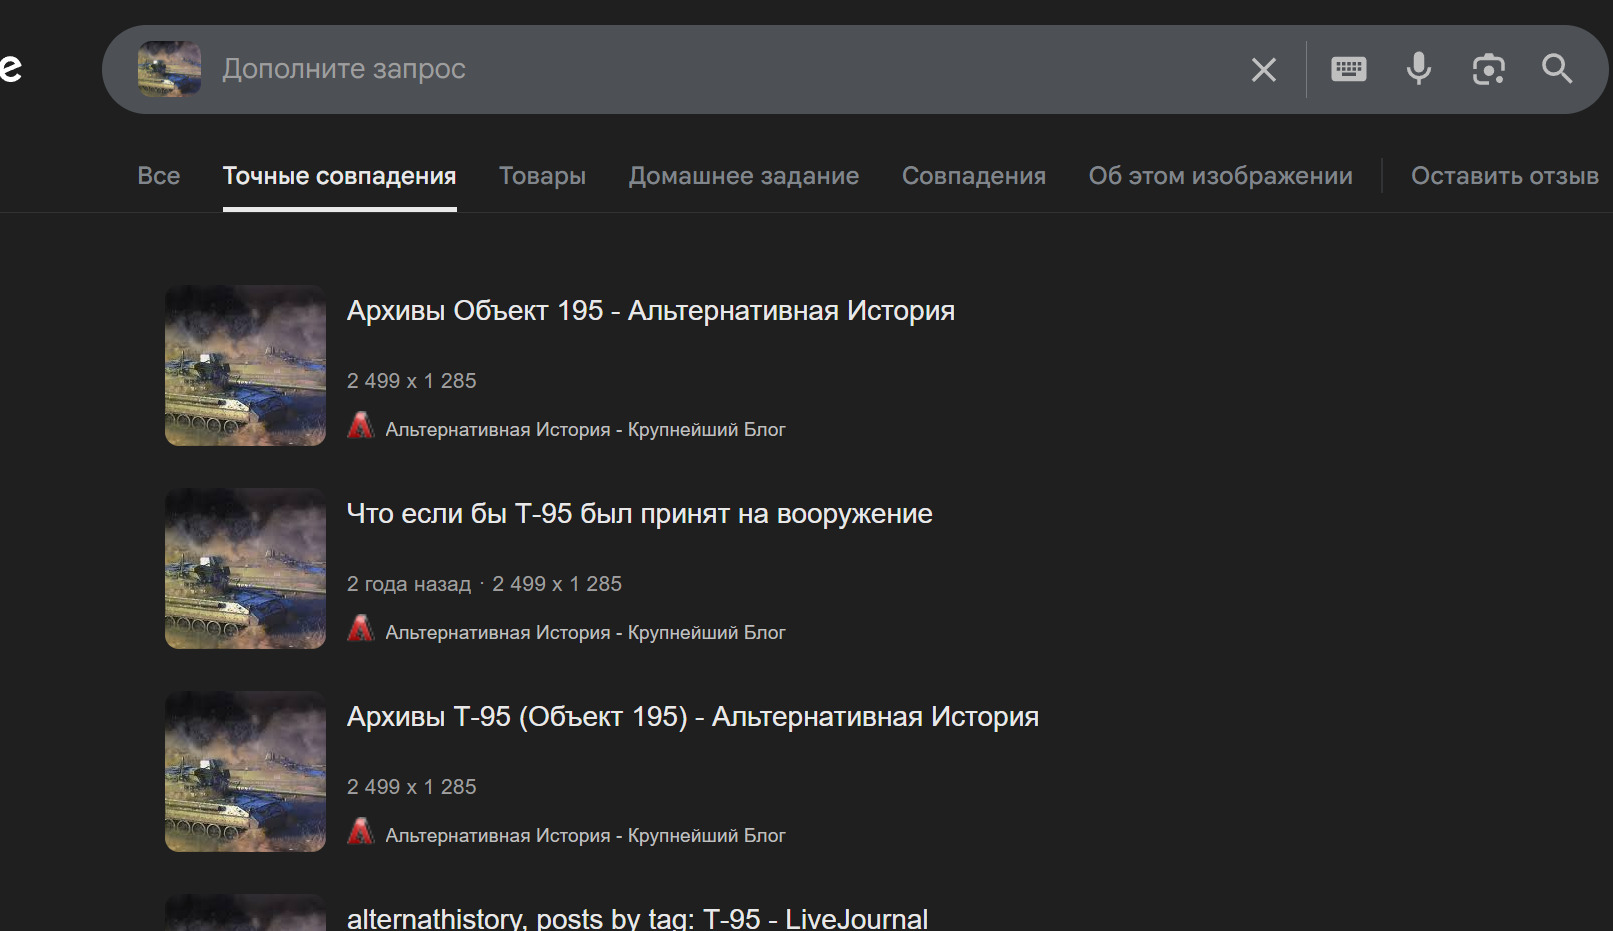Click thumbnail of 'Архивы Объект 195' result

[x=245, y=365]
